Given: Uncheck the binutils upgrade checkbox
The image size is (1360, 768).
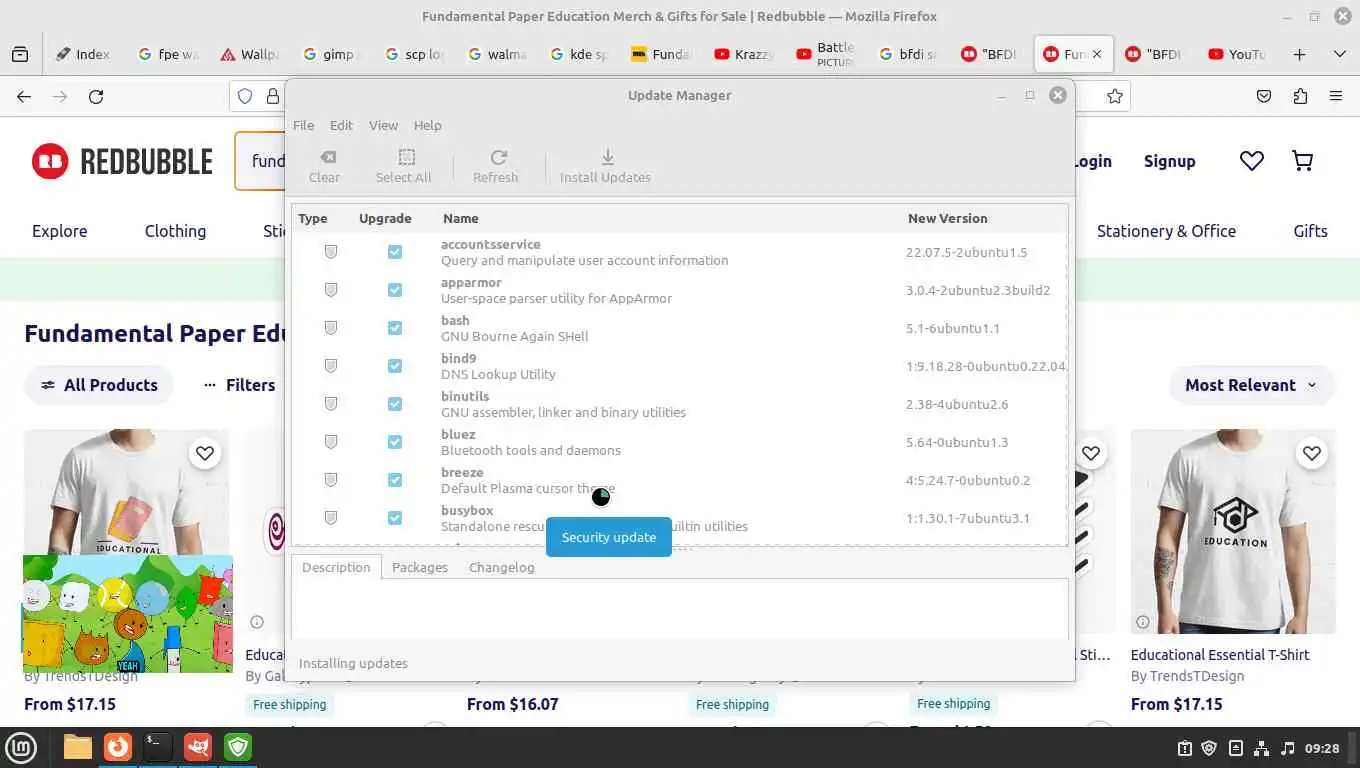Looking at the screenshot, I should (x=395, y=404).
